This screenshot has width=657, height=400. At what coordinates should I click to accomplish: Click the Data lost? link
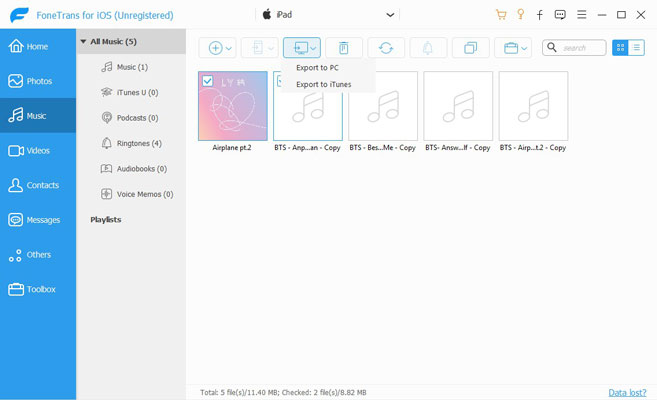(x=627, y=392)
